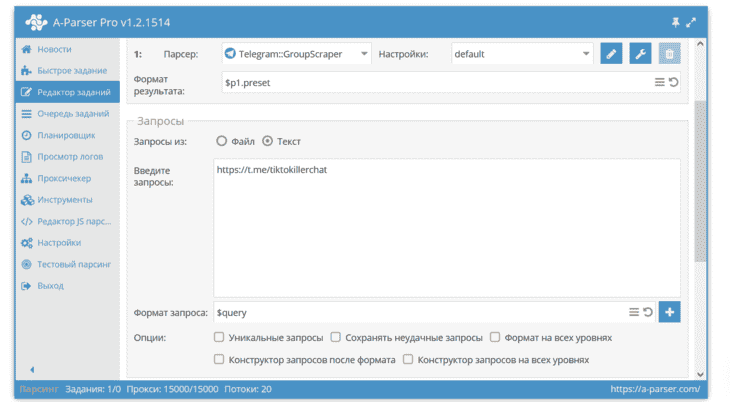This screenshot has height=402, width=730.
Task: Open the result format template list icon
Action: 659,82
